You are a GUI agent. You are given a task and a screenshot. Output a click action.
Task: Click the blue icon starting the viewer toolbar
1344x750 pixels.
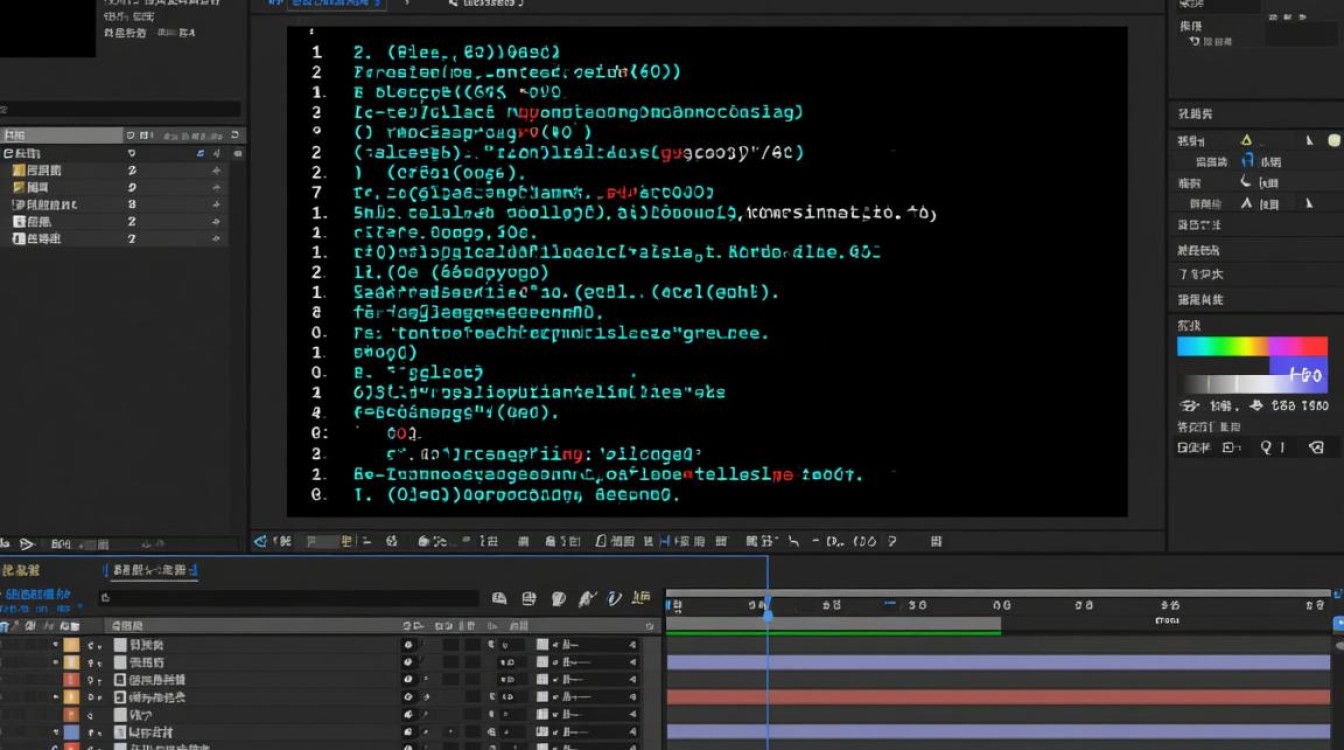tap(261, 541)
